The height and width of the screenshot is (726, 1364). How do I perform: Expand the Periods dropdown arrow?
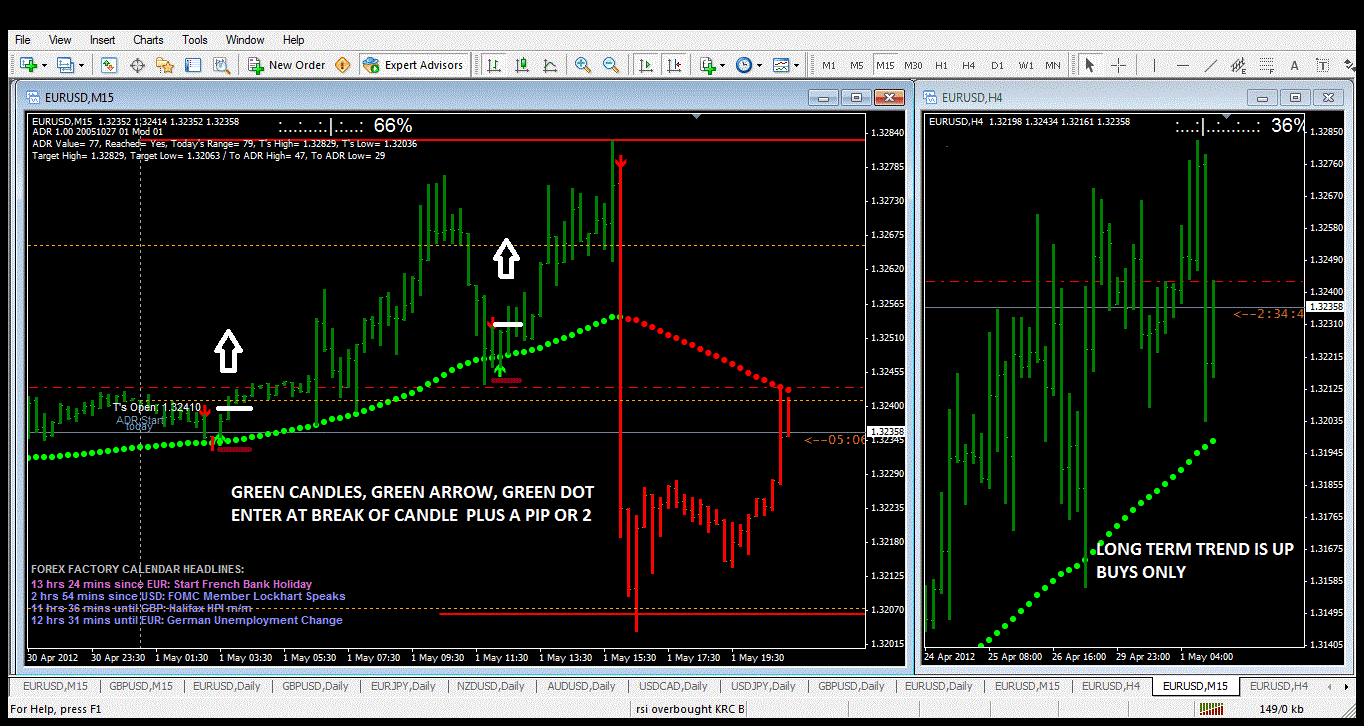point(760,65)
